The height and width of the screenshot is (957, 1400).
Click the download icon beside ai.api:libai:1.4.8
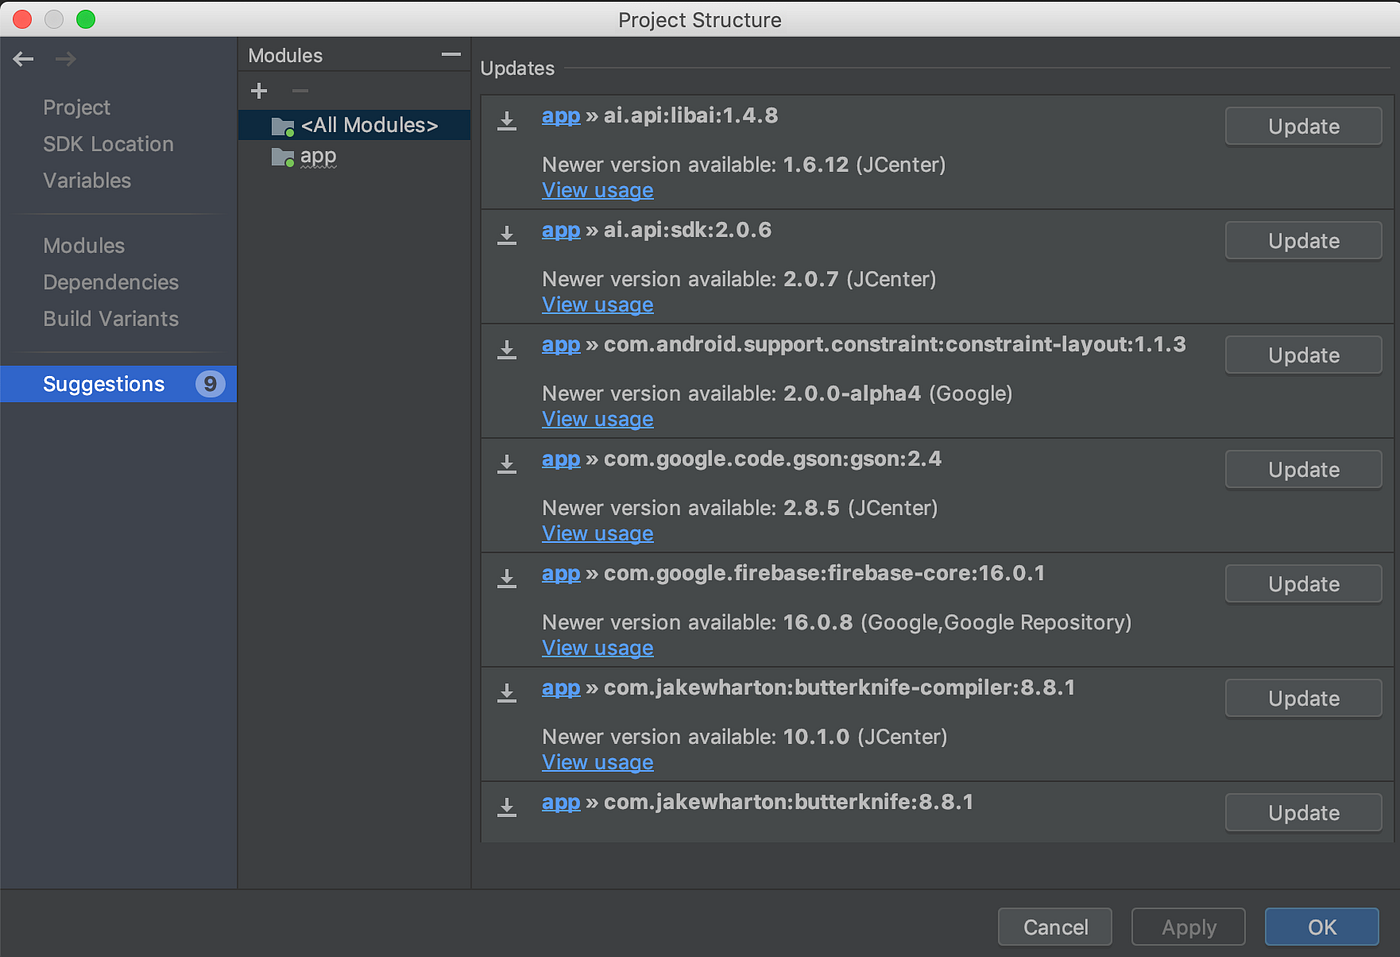(506, 121)
